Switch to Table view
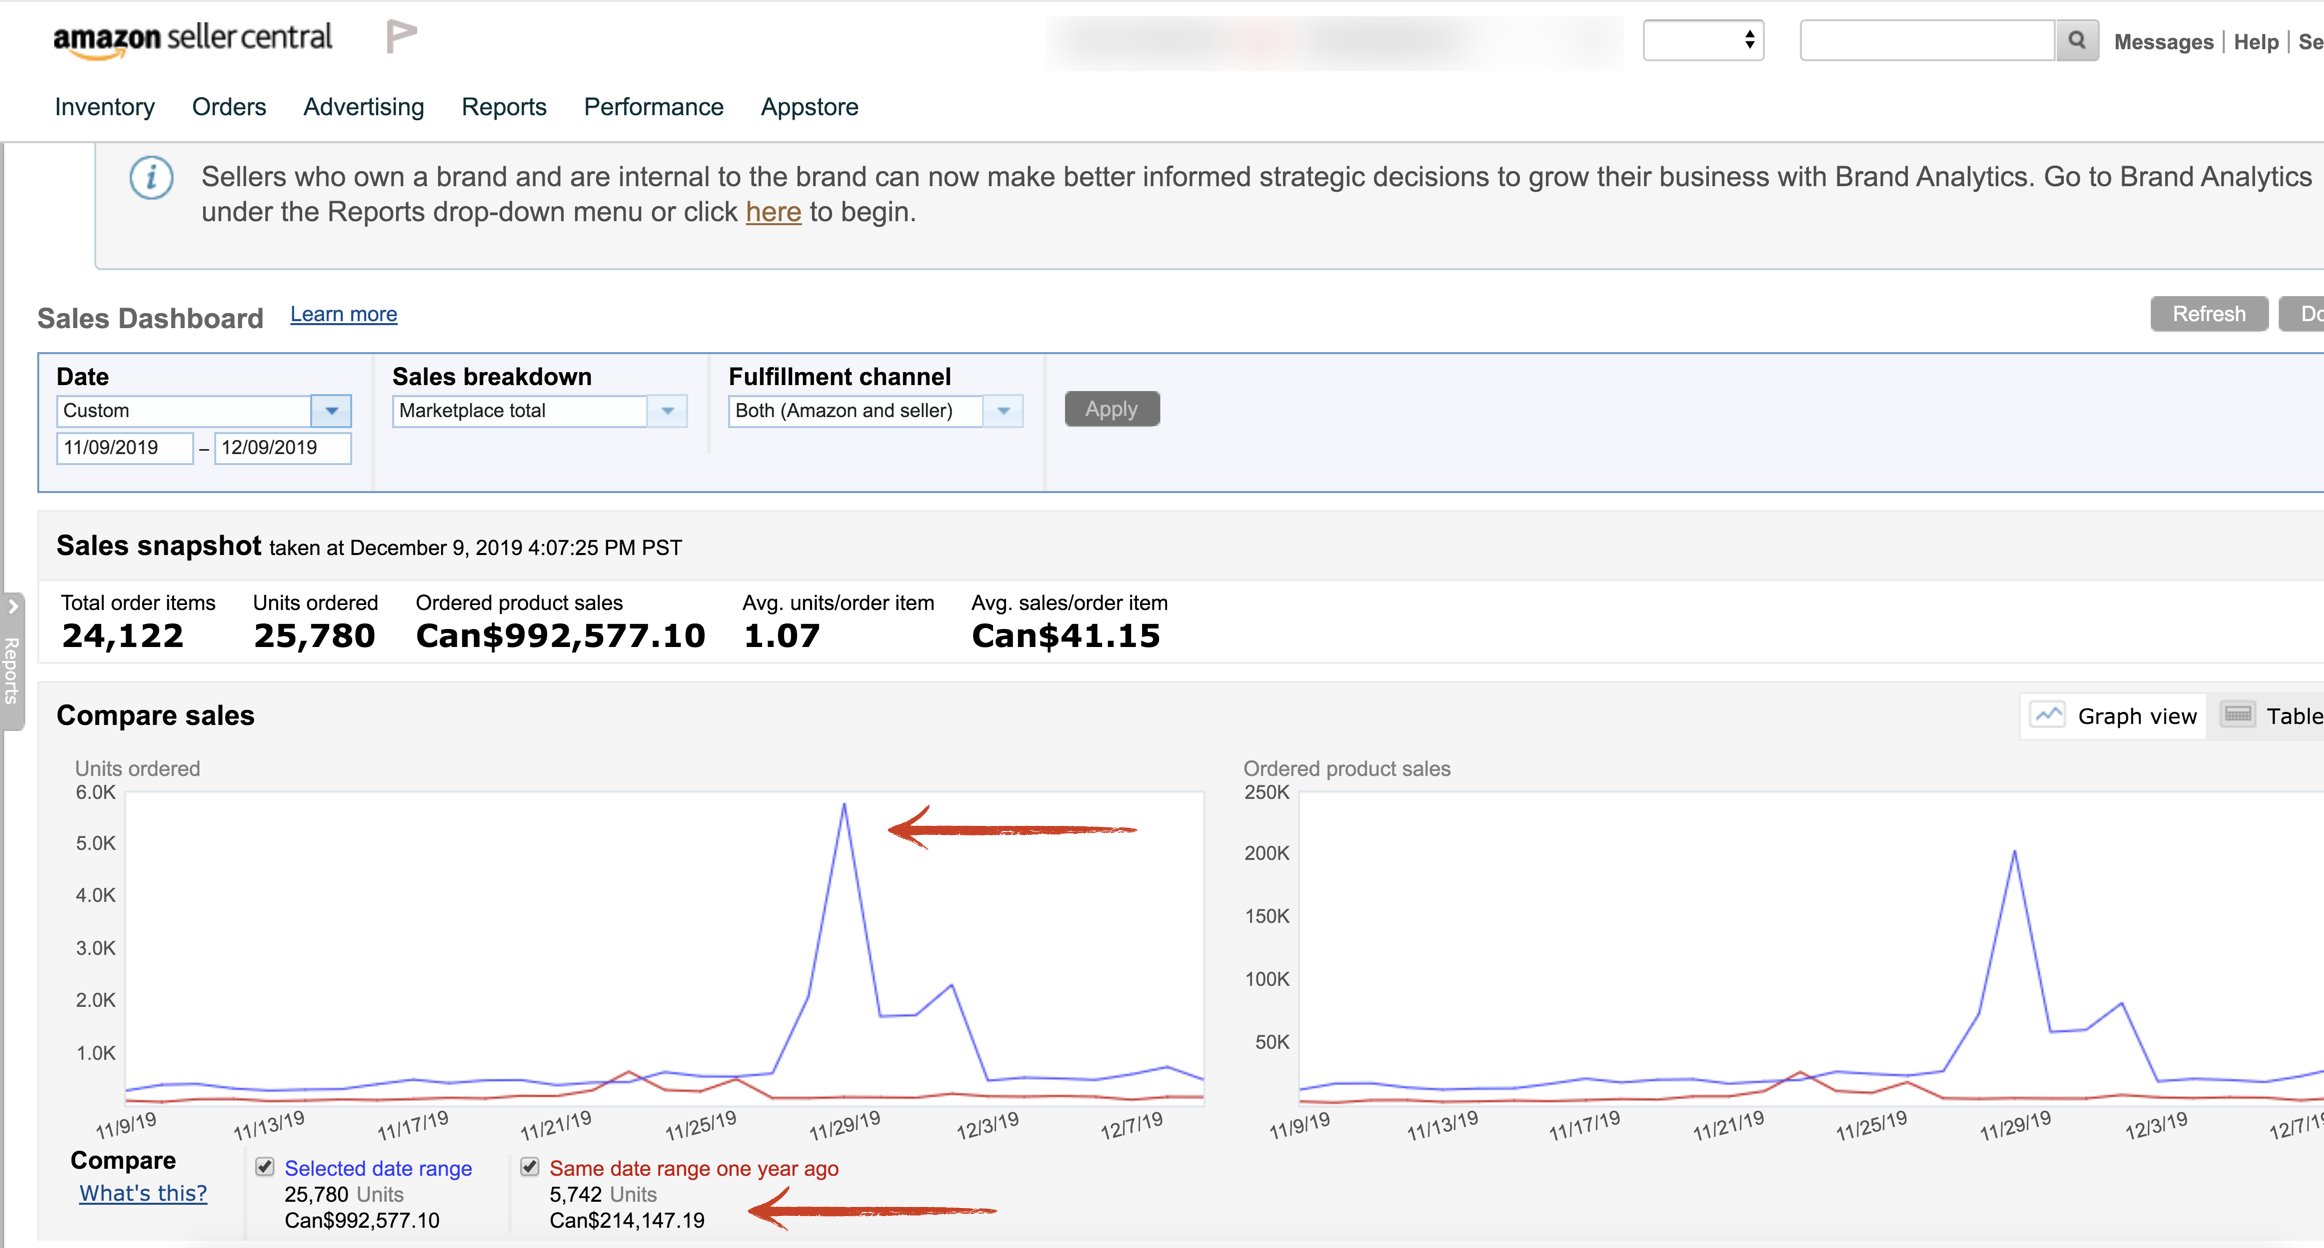This screenshot has width=2324, height=1248. coord(2272,716)
